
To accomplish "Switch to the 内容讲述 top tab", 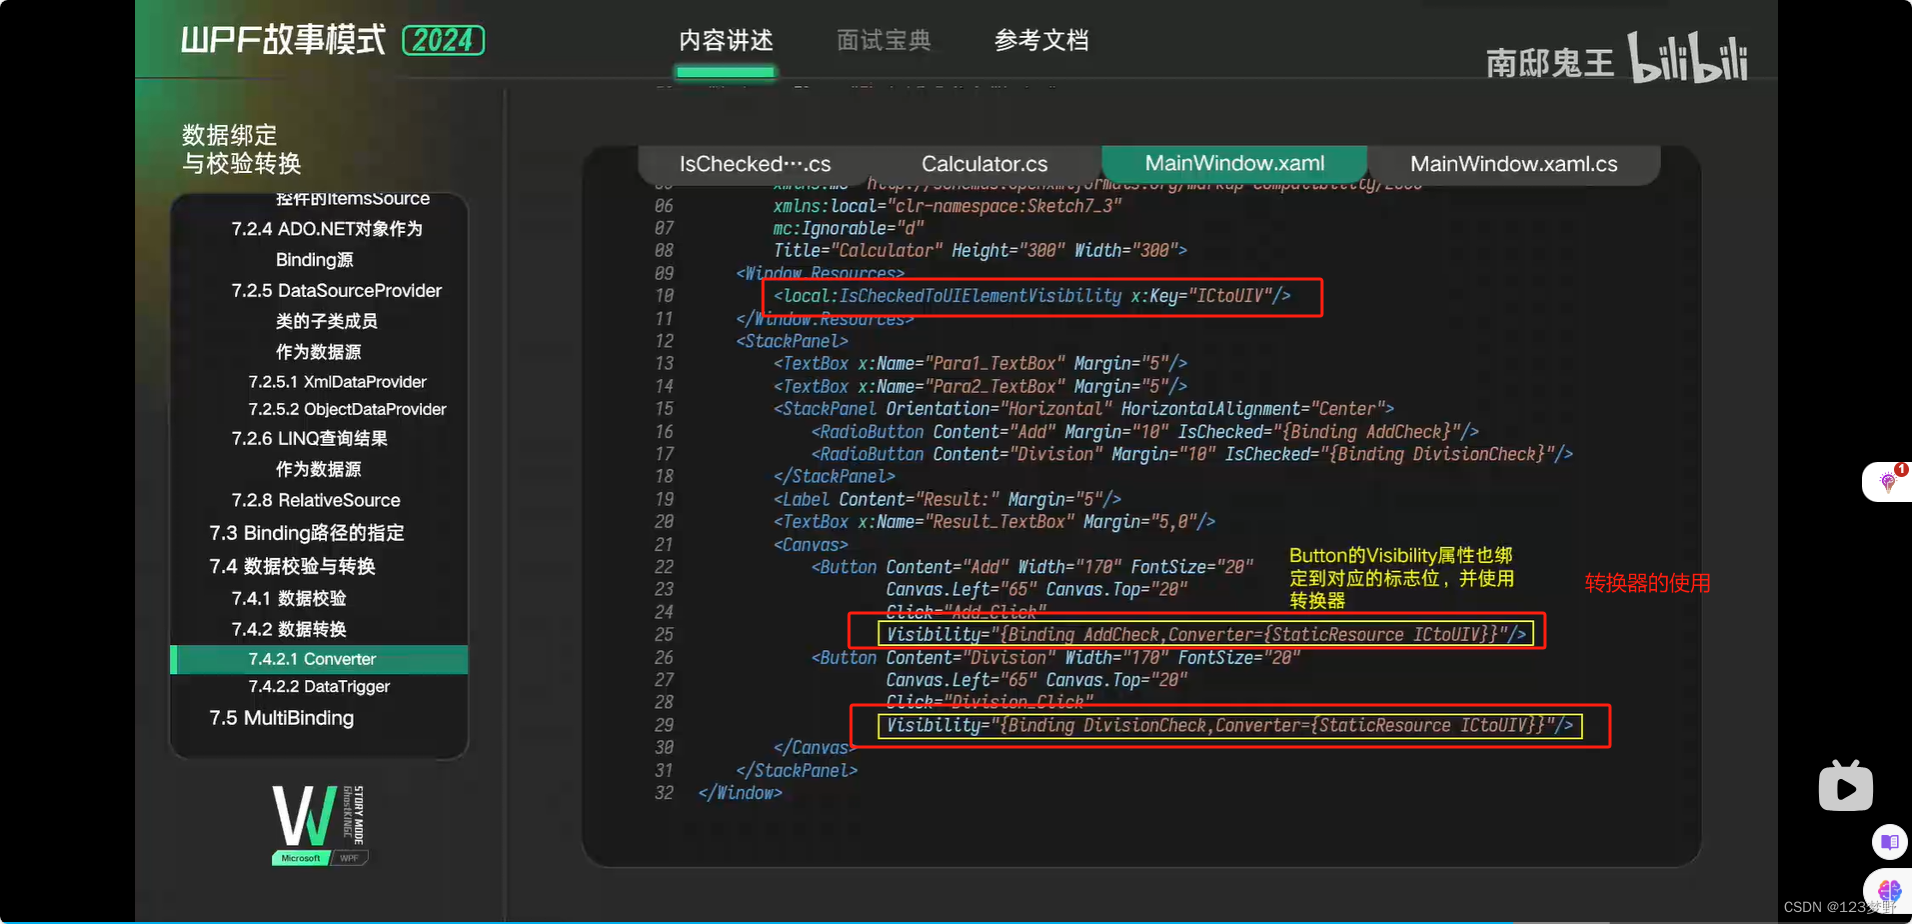I will 725,40.
